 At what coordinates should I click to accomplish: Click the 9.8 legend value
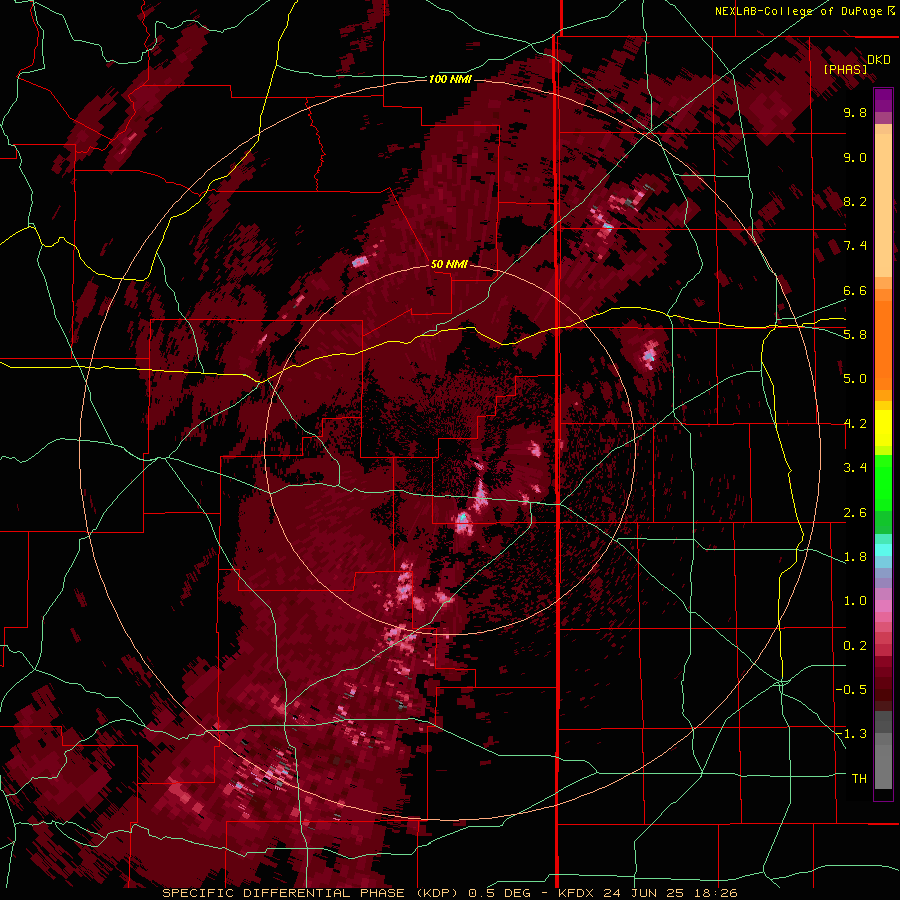855,112
